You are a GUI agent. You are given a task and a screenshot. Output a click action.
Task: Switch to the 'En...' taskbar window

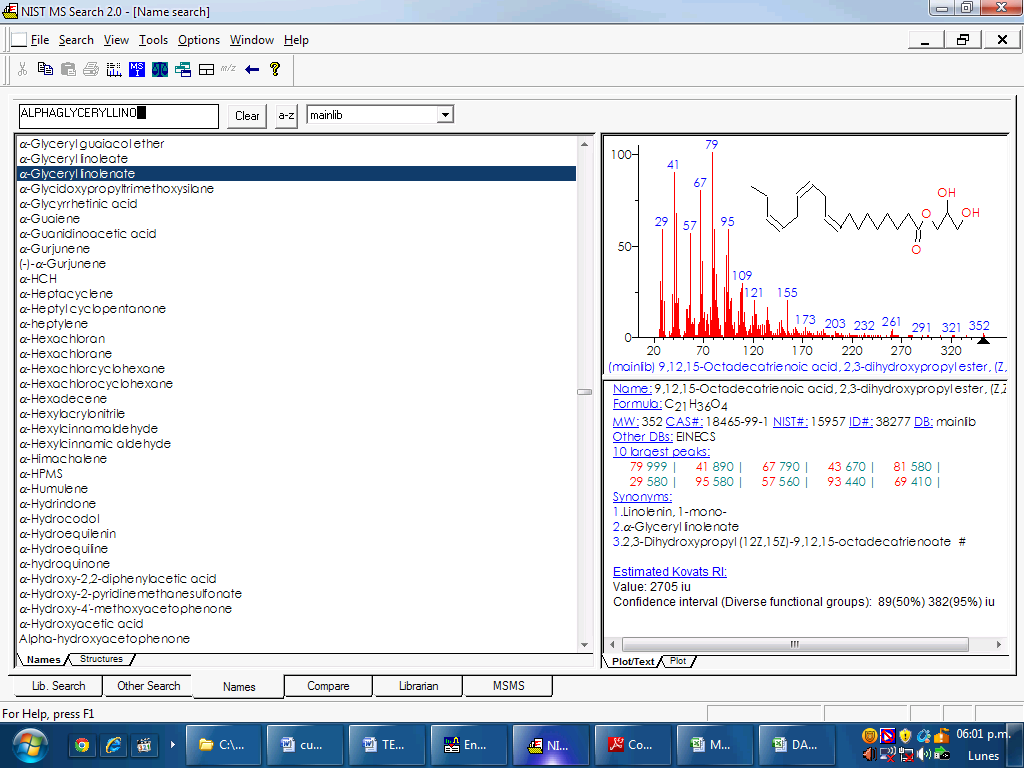point(468,744)
